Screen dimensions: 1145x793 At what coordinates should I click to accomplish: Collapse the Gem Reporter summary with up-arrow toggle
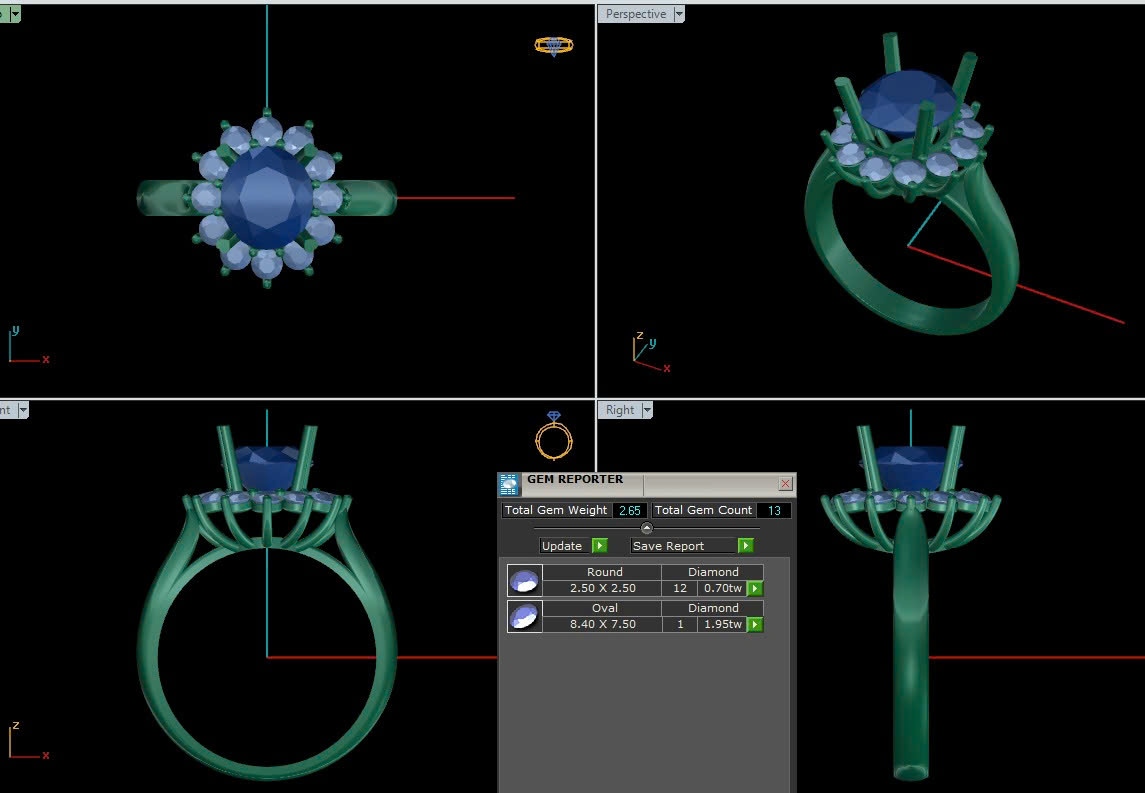pyautogui.click(x=646, y=528)
